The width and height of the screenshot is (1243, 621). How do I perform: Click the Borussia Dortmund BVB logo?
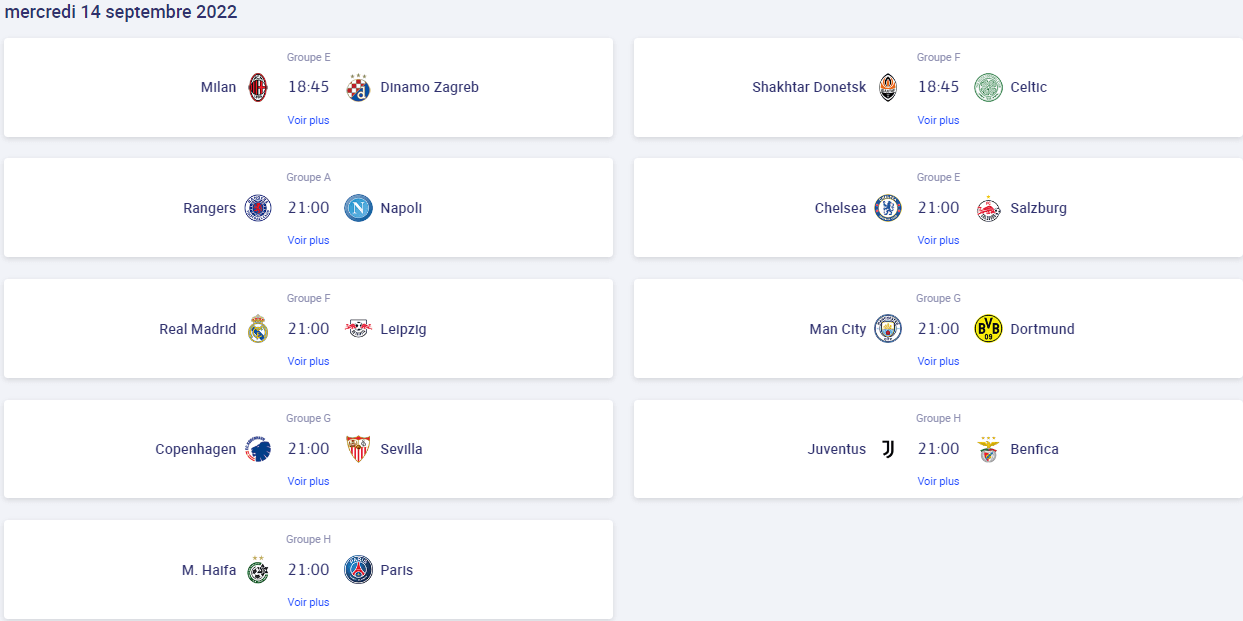point(988,329)
